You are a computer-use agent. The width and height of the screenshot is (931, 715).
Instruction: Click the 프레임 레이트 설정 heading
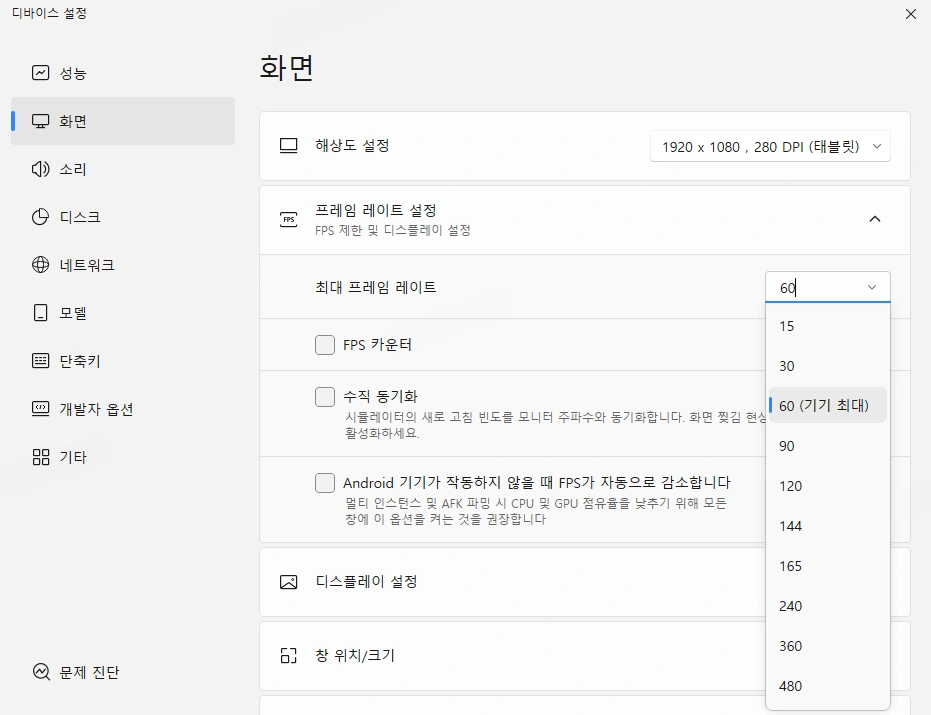click(376, 210)
